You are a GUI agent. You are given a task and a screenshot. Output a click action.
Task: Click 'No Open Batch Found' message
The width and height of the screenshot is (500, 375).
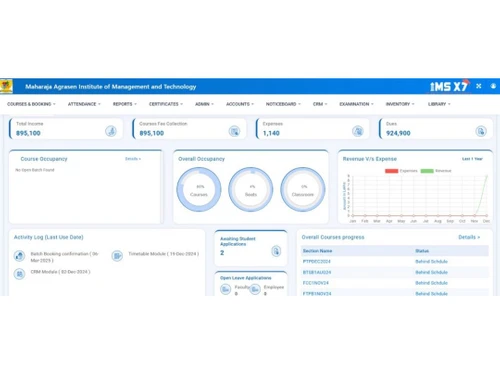pyautogui.click(x=35, y=170)
